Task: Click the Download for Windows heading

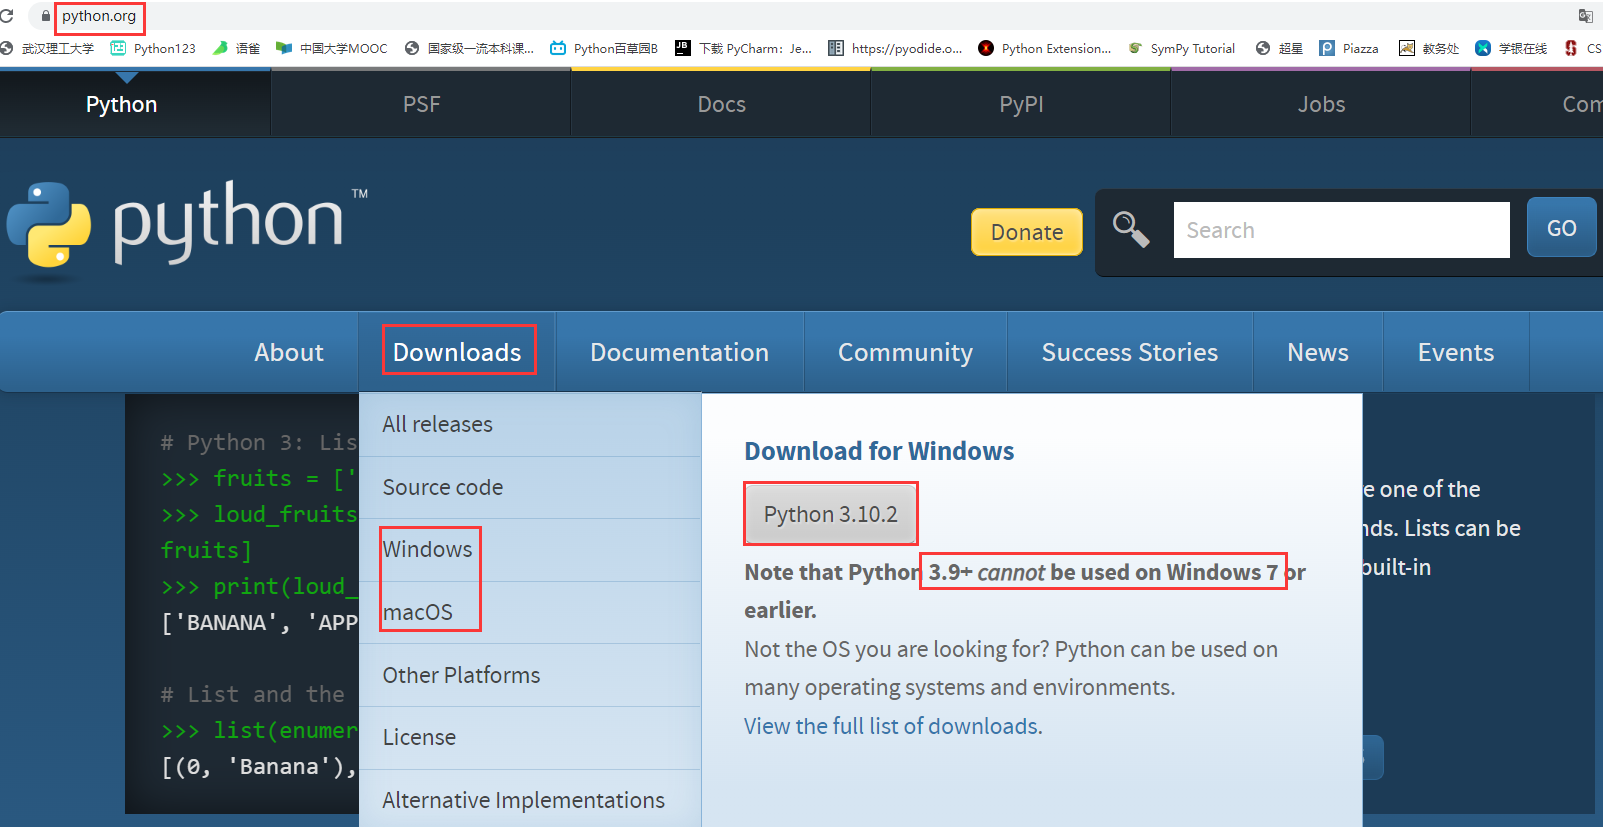Action: [879, 451]
